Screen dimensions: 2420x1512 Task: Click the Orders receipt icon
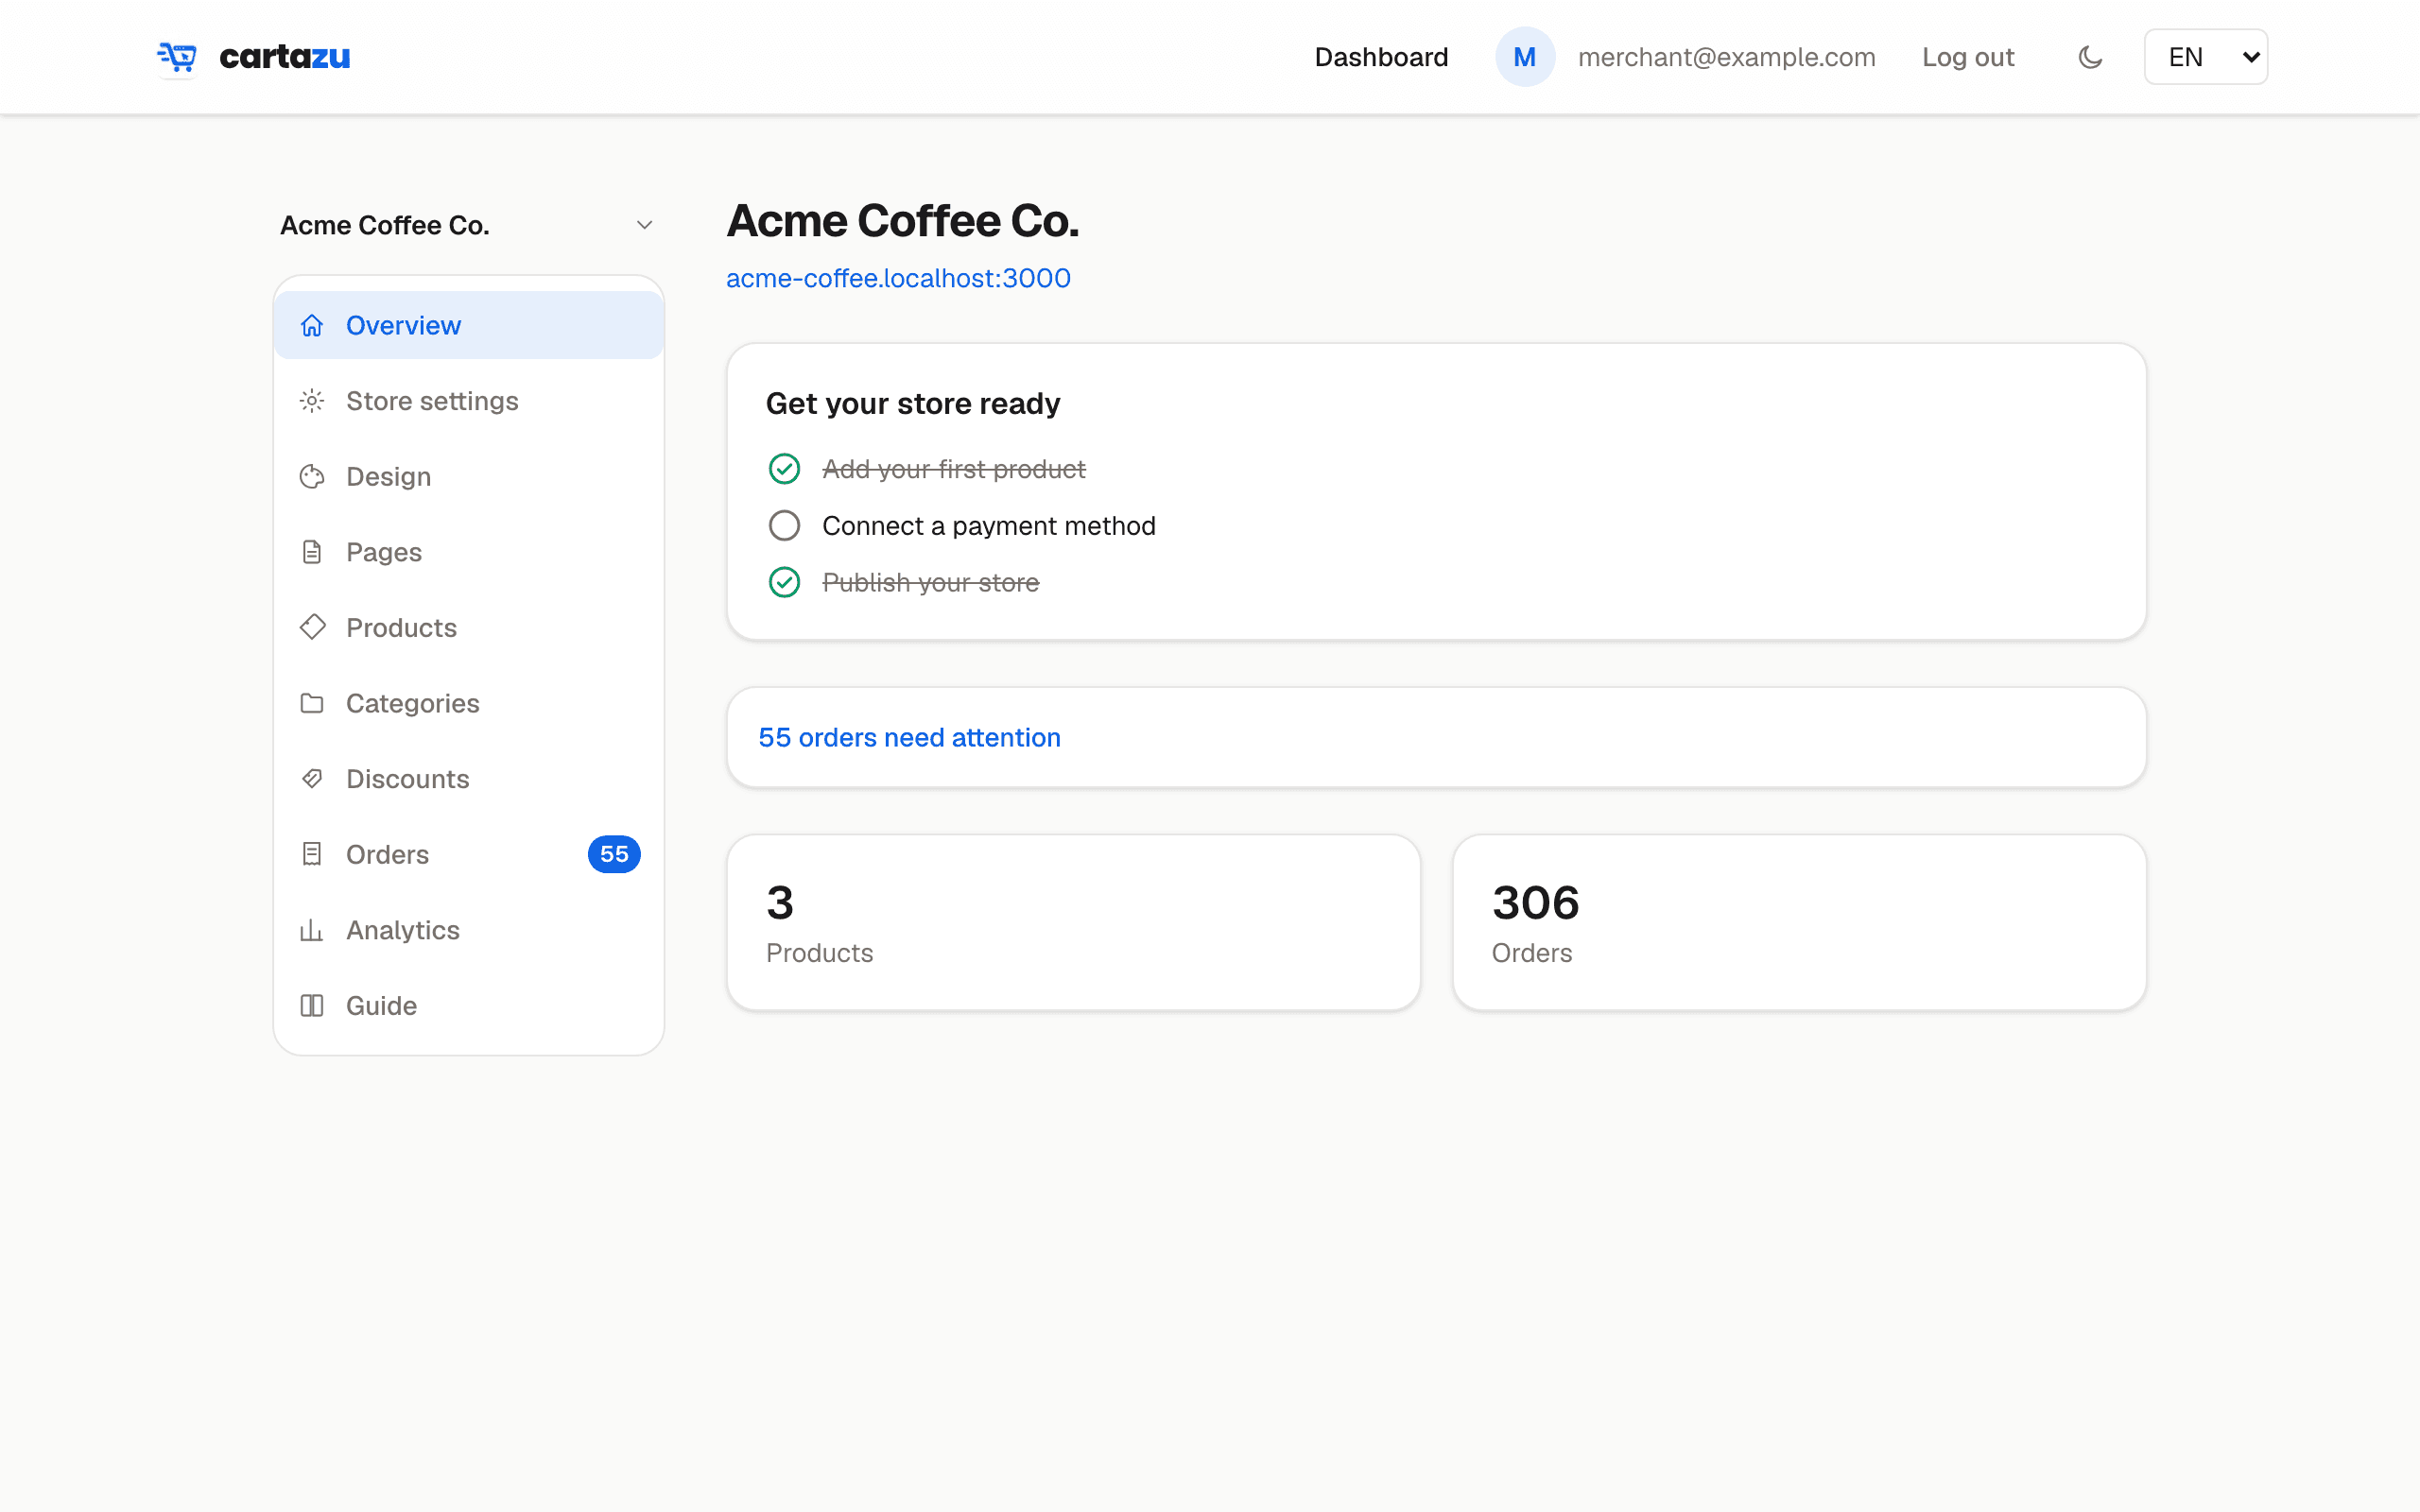point(312,854)
